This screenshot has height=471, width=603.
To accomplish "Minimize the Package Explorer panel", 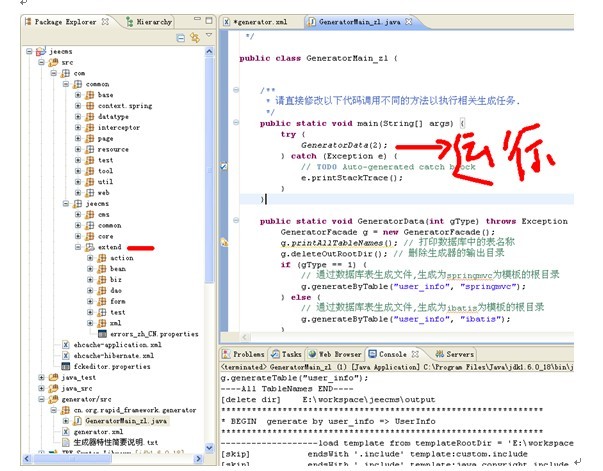I will [197, 19].
